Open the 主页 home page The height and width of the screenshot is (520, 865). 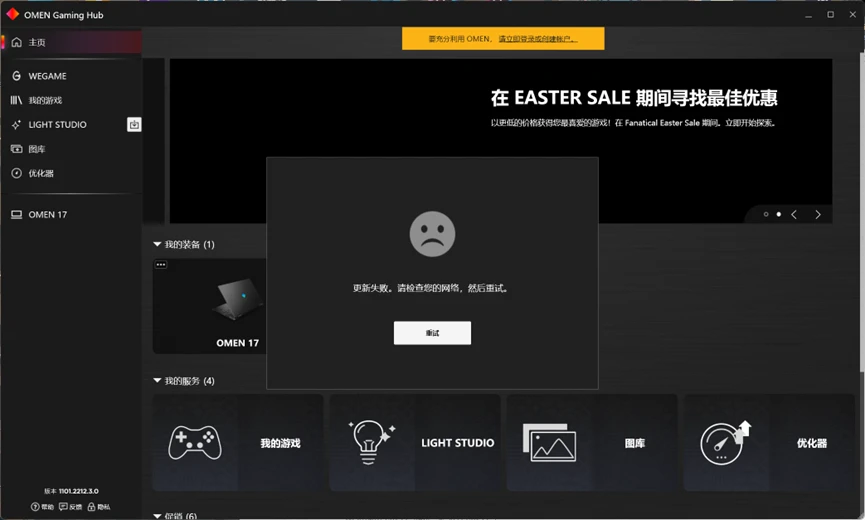[71, 42]
